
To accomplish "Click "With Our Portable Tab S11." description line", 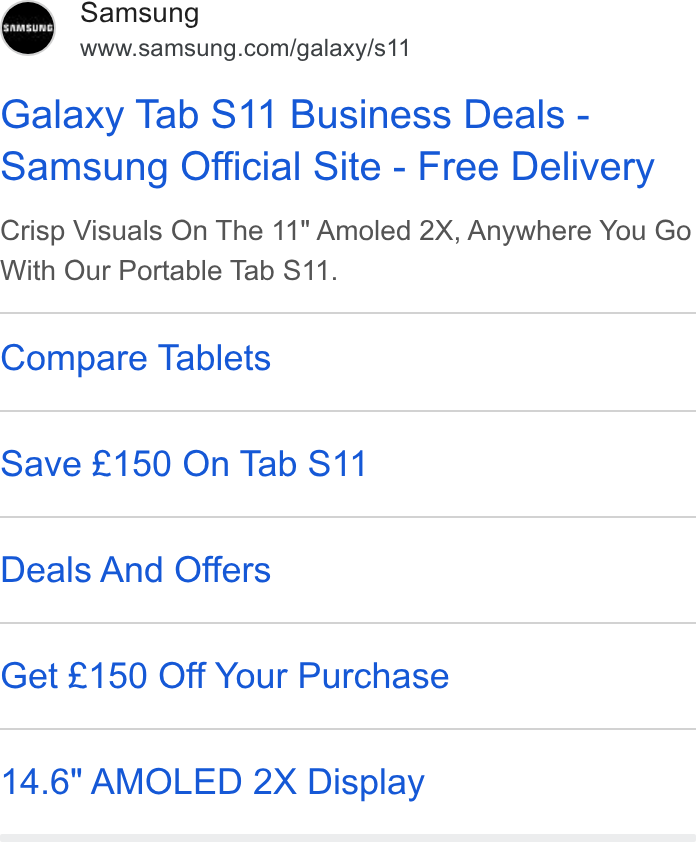I will 169,270.
